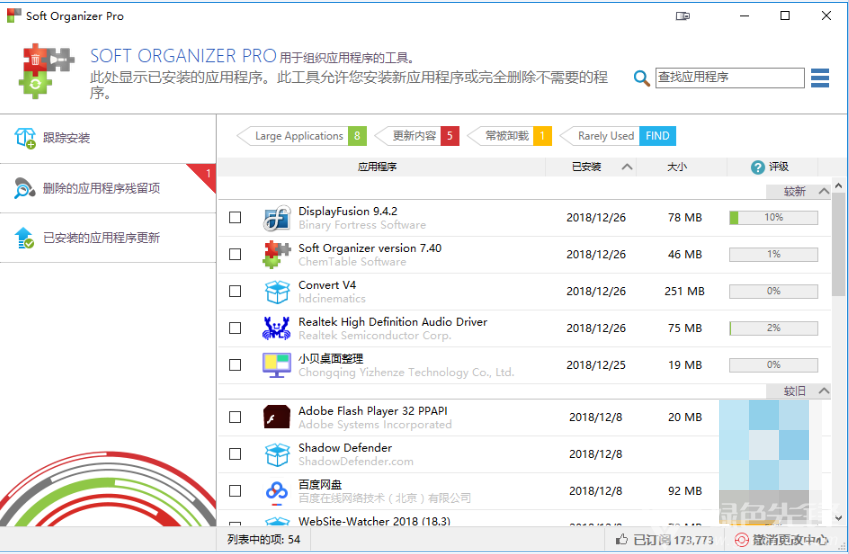
Task: Sort by the 已安装 column header
Action: [591, 167]
